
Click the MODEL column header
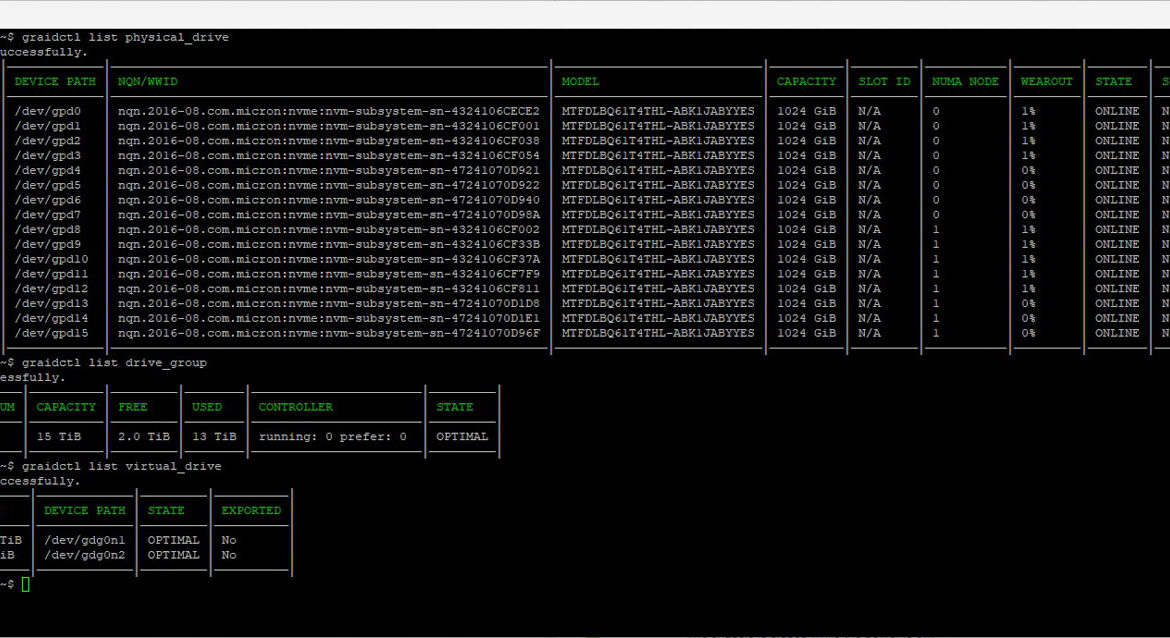coord(580,82)
